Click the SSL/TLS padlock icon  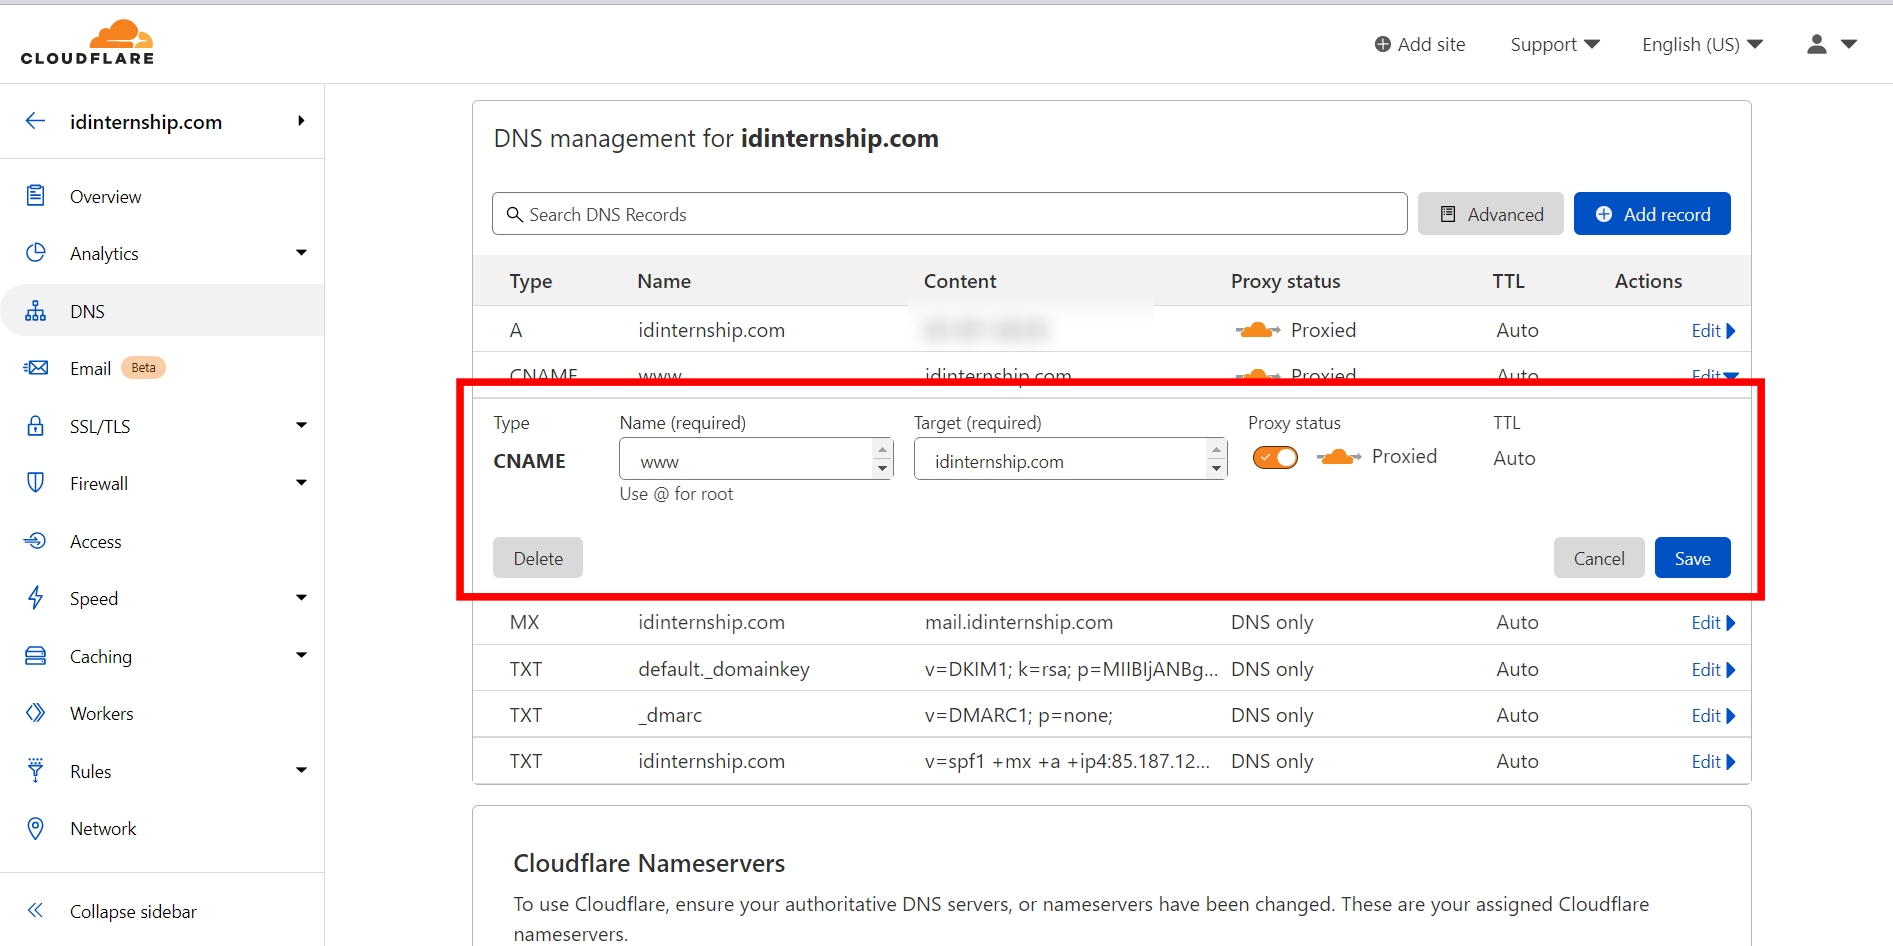tap(36, 426)
